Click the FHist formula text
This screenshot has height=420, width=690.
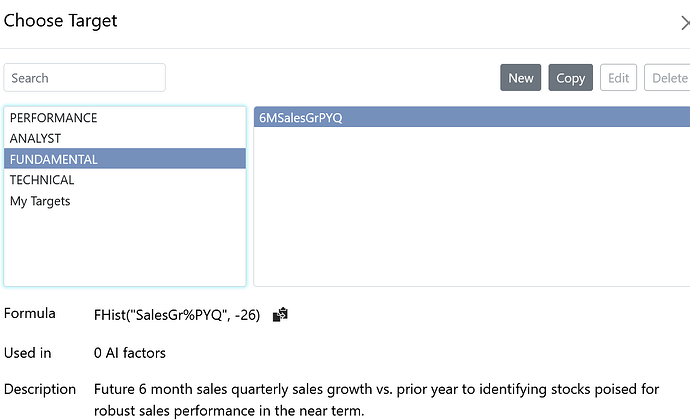(x=177, y=315)
